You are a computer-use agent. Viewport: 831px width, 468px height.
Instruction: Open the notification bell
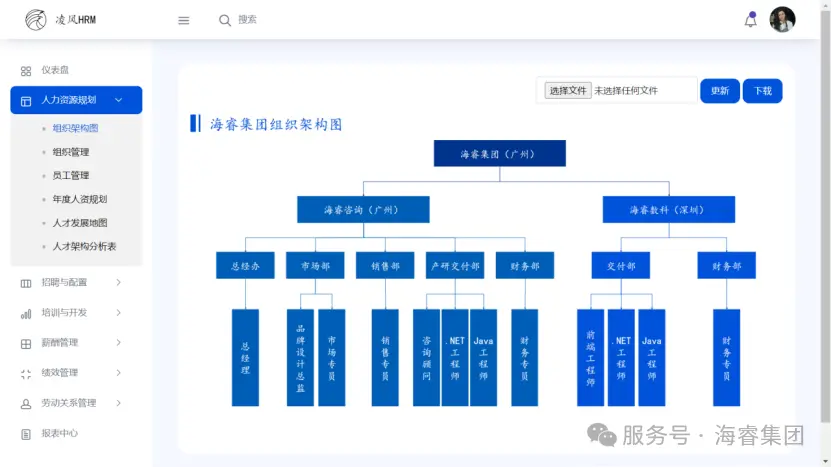pyautogui.click(x=750, y=20)
